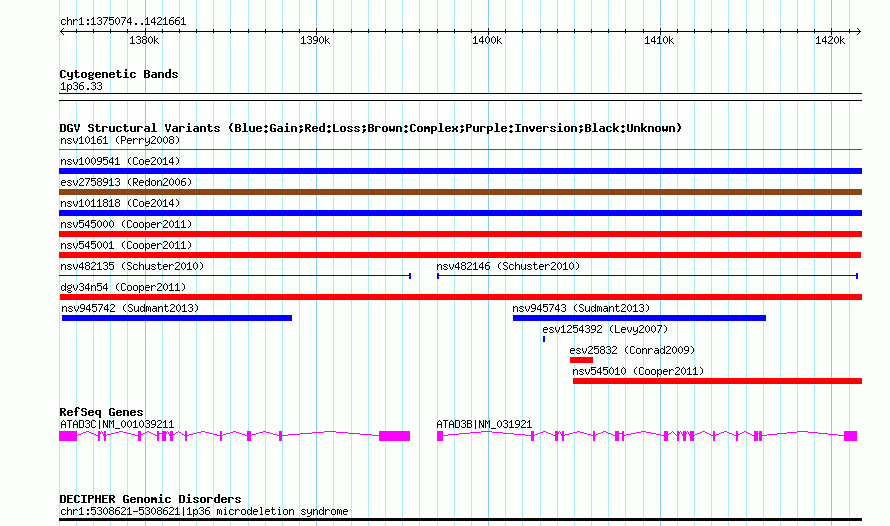Click the DGV Structural Variants track title
This screenshot has height=526, width=890.
click(371, 128)
